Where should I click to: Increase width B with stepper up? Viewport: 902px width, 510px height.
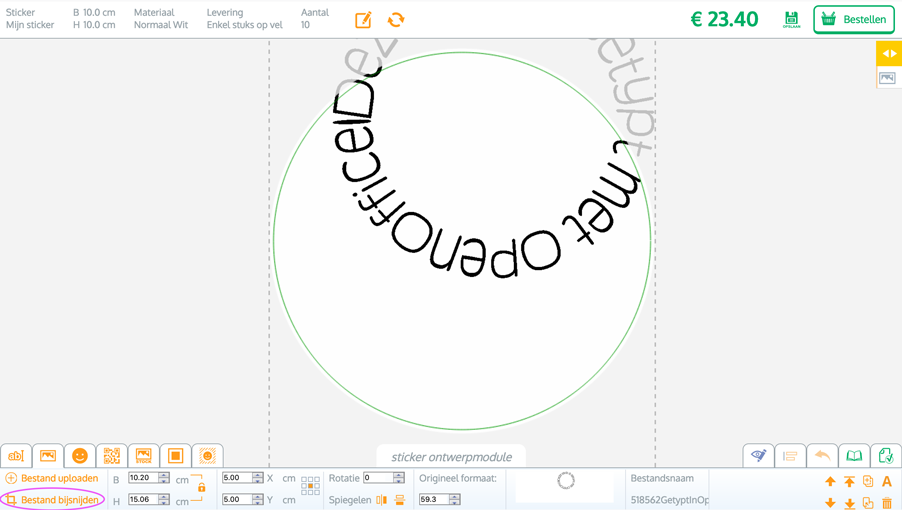coord(164,476)
